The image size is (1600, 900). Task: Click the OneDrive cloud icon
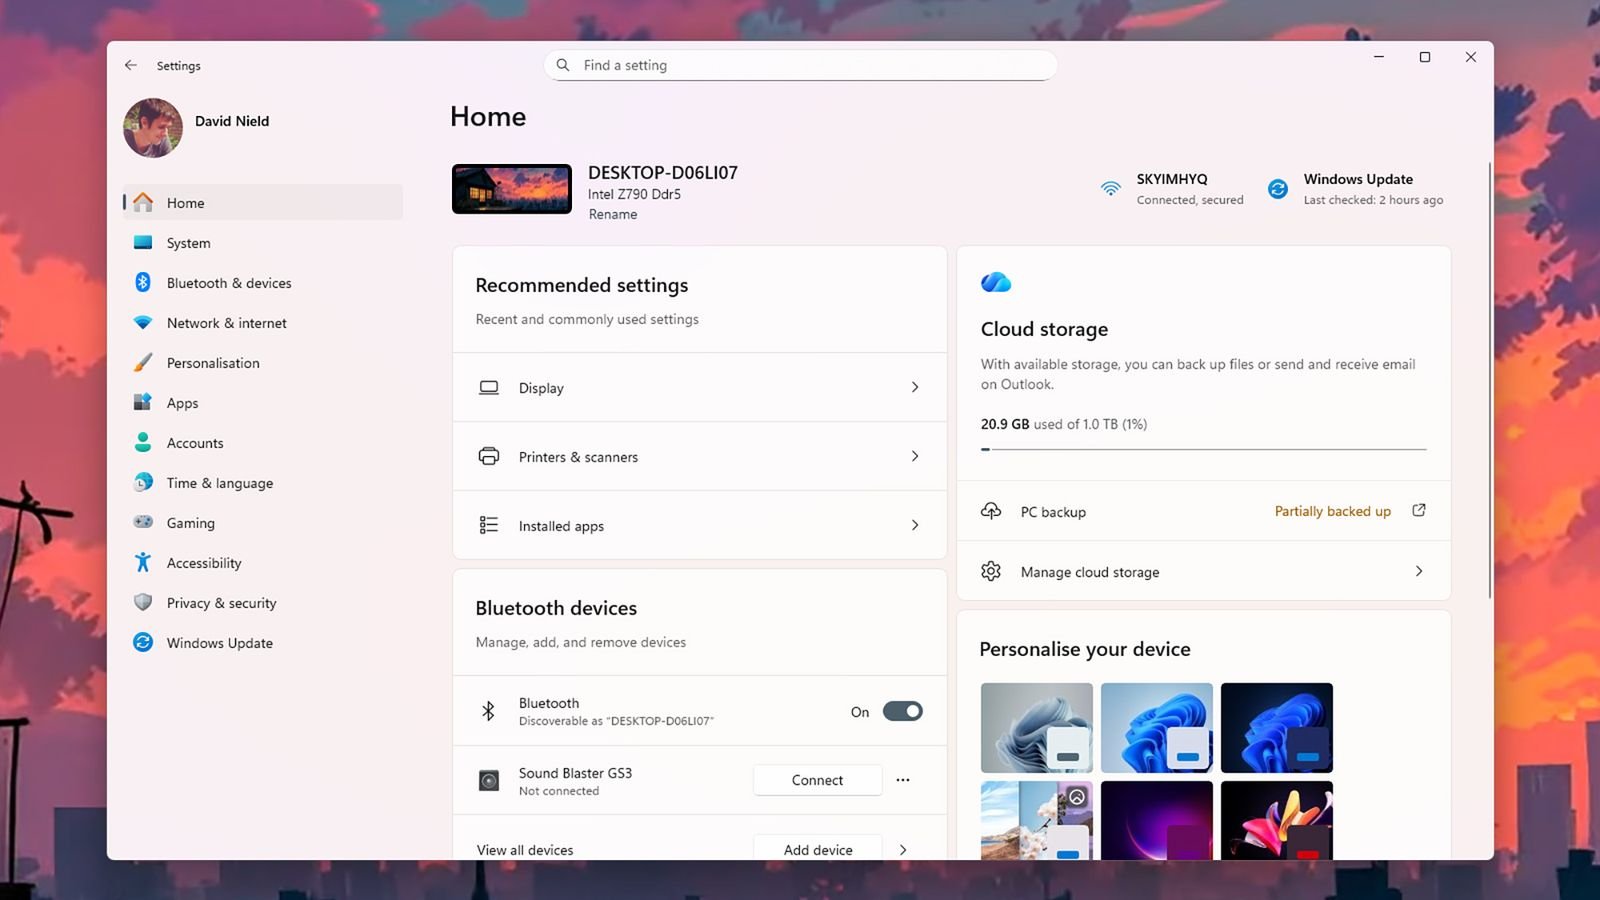pyautogui.click(x=996, y=283)
